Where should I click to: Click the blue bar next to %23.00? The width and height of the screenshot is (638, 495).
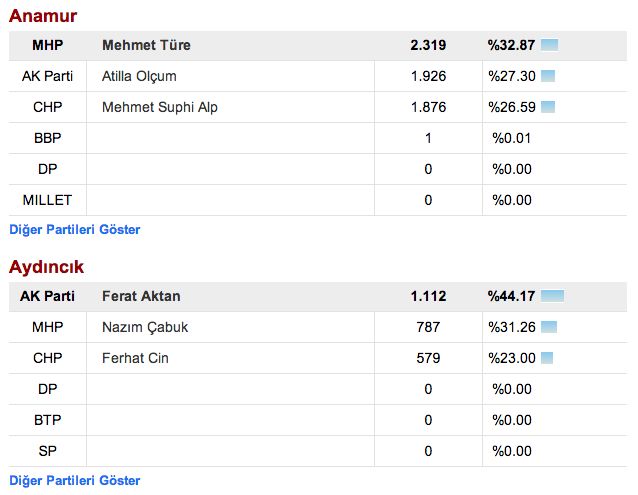(547, 358)
